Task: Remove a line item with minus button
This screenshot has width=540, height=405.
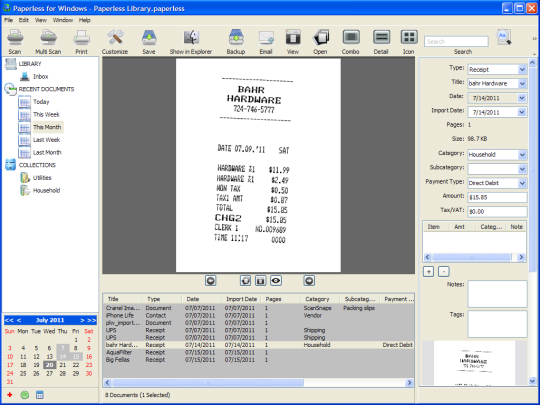Action: pyautogui.click(x=444, y=271)
